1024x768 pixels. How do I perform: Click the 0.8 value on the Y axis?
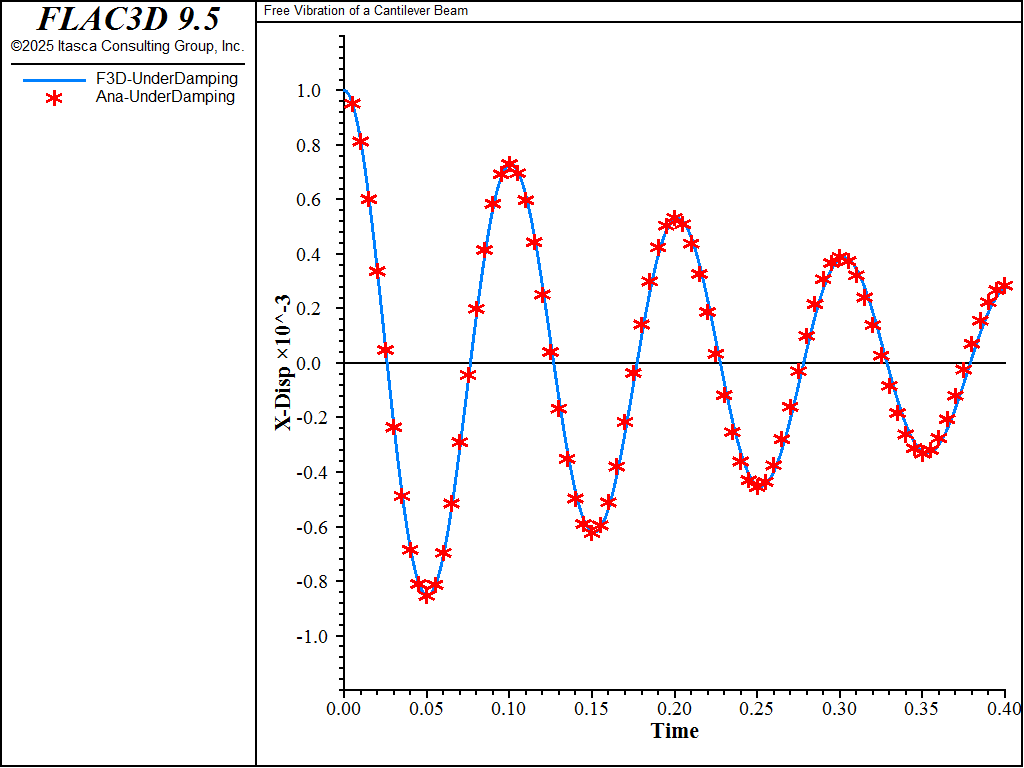(308, 145)
